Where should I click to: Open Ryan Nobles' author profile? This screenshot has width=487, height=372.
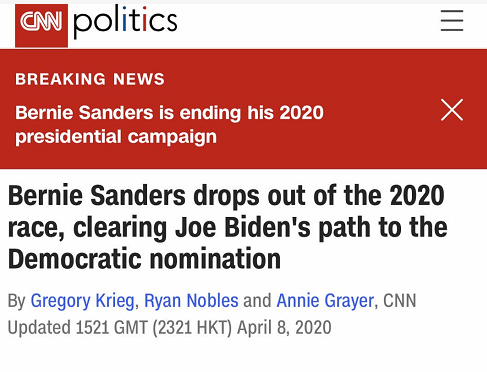[191, 301]
